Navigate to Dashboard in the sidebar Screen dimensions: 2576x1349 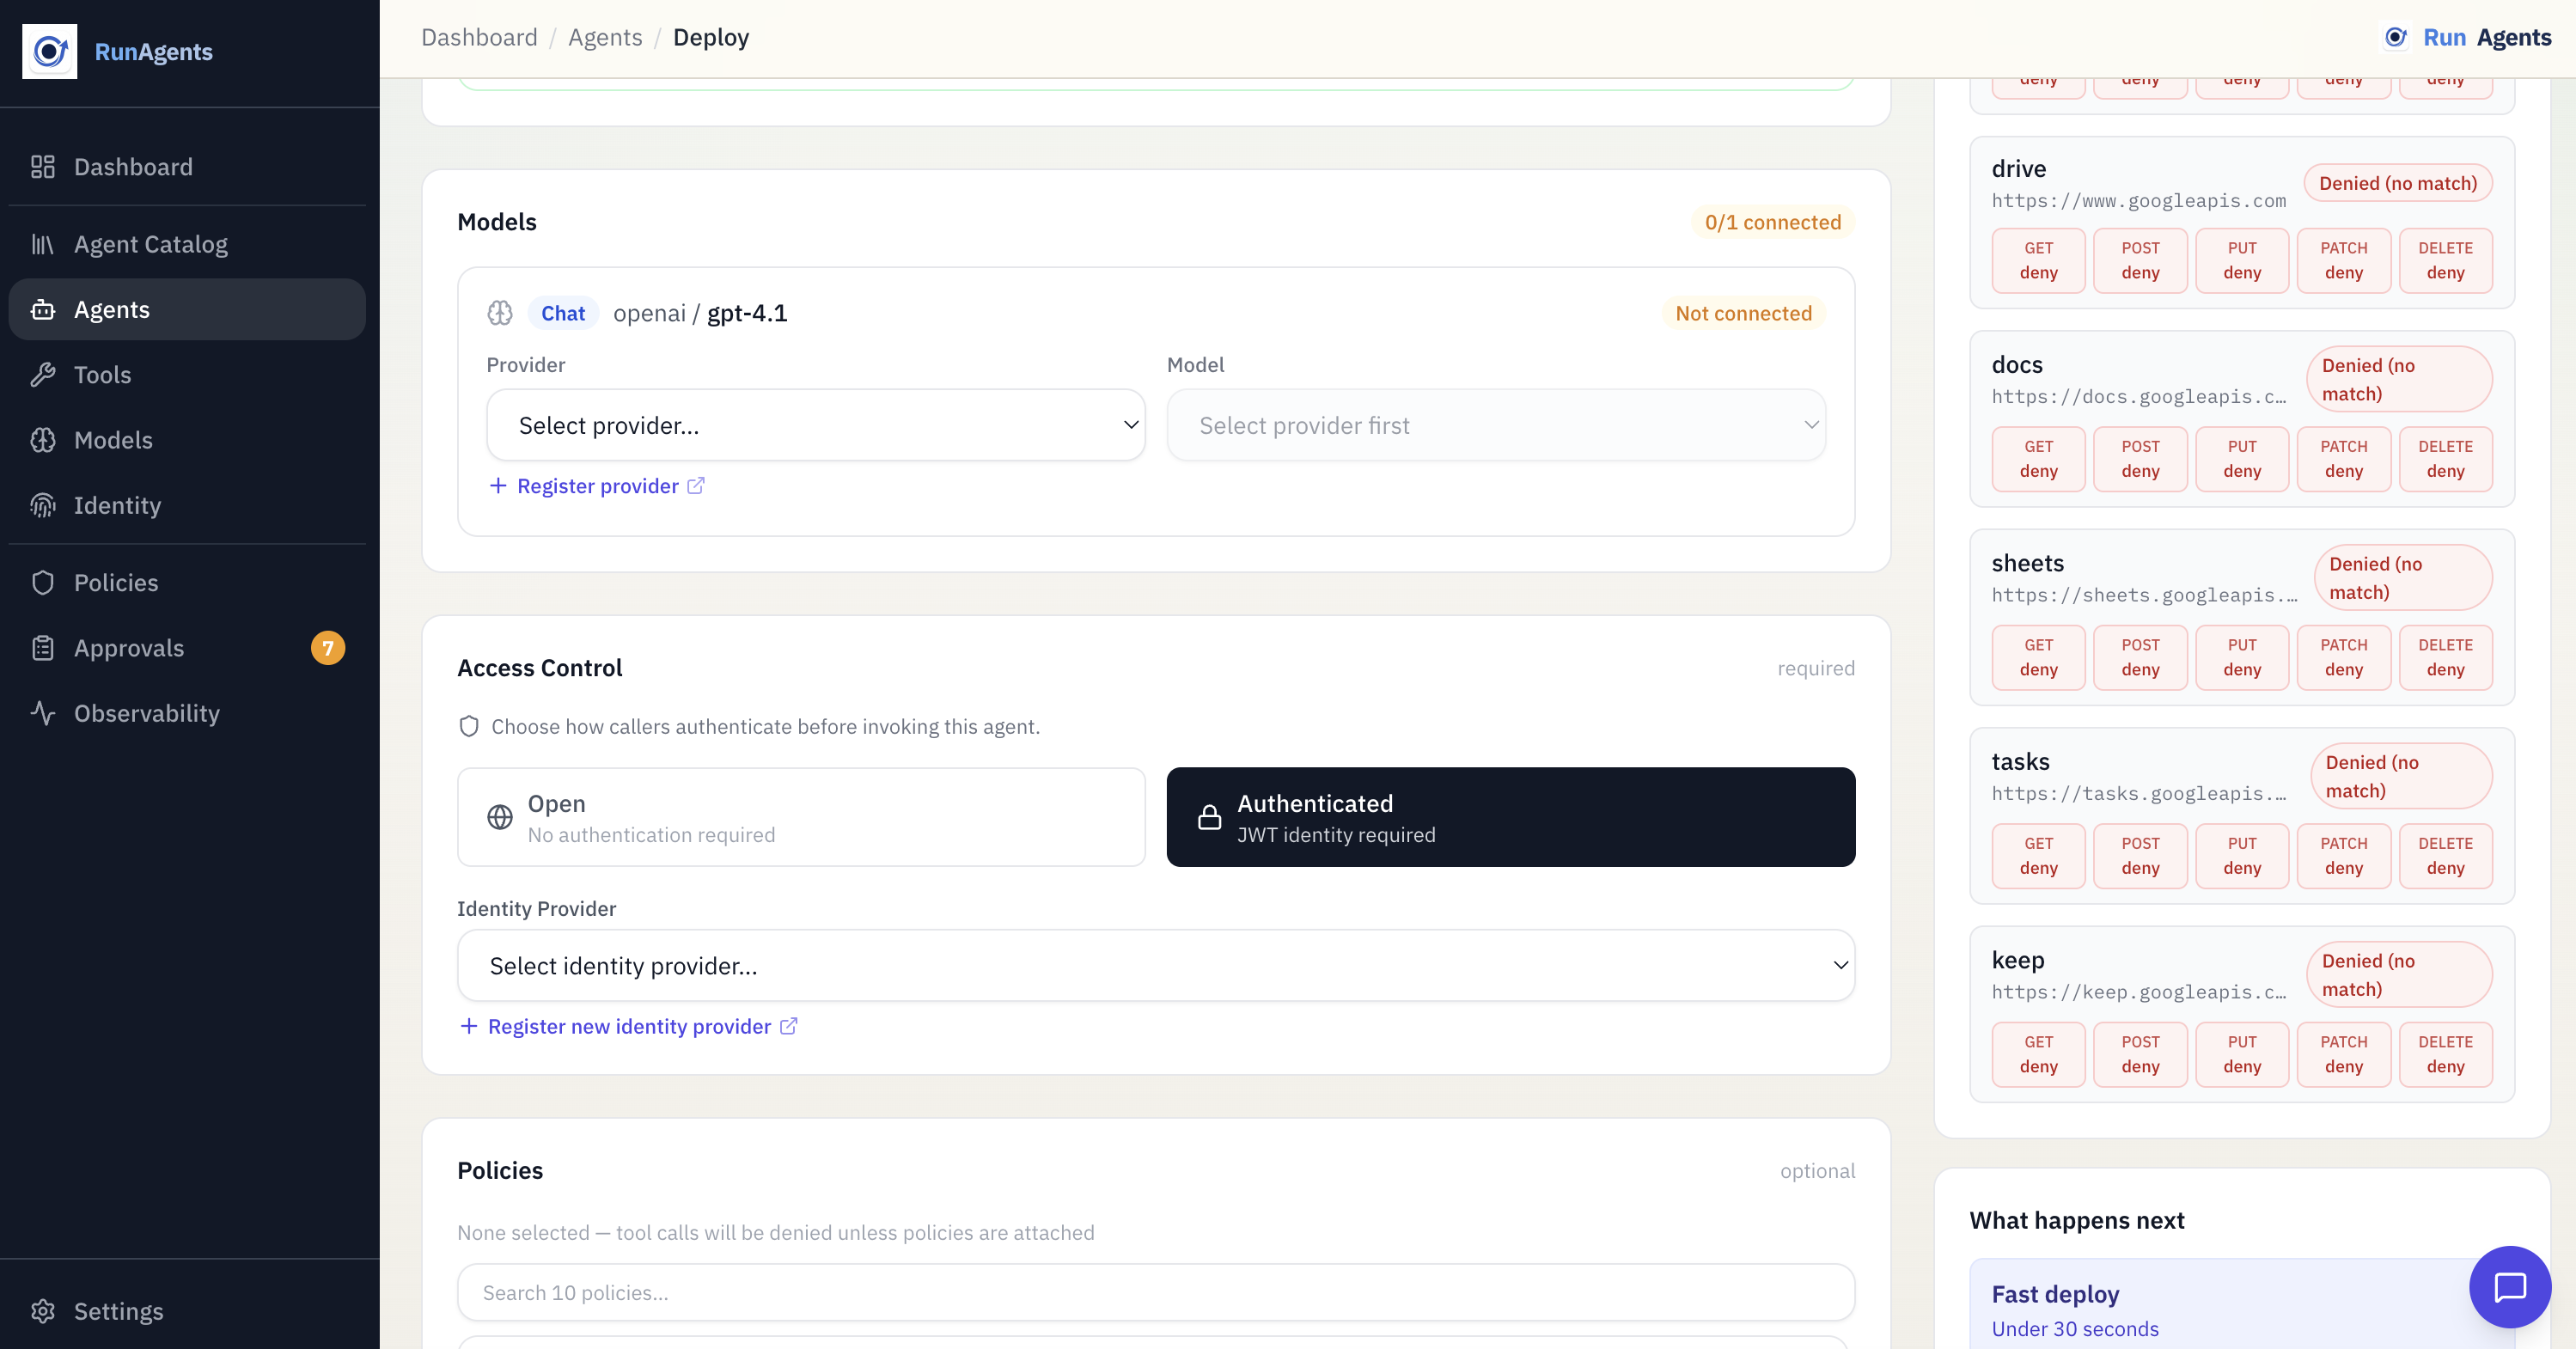point(133,167)
